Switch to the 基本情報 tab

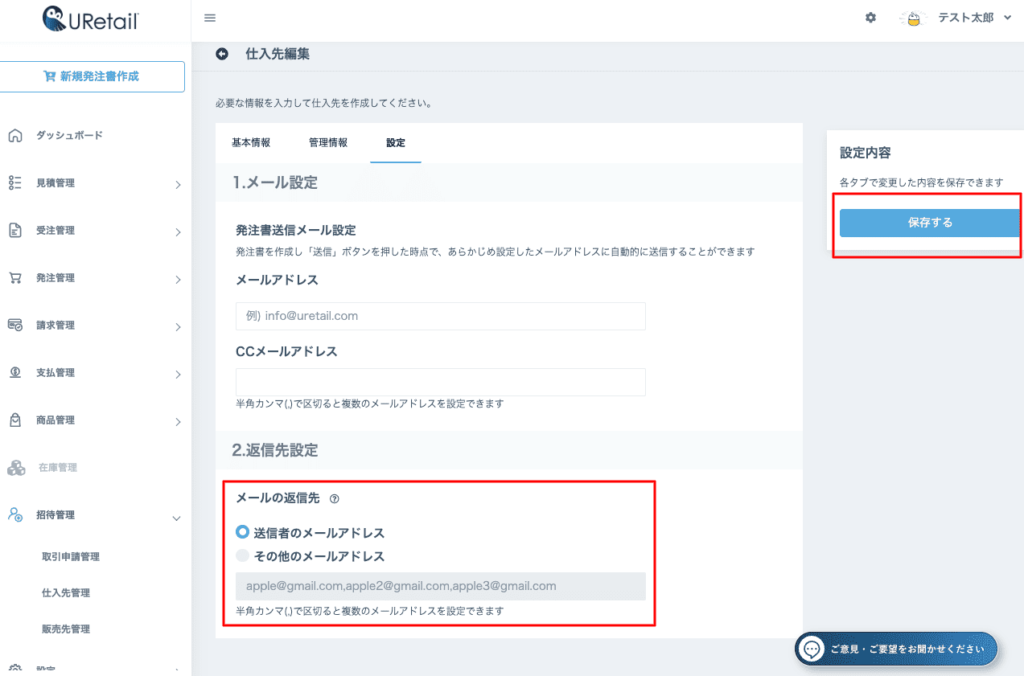pos(251,143)
